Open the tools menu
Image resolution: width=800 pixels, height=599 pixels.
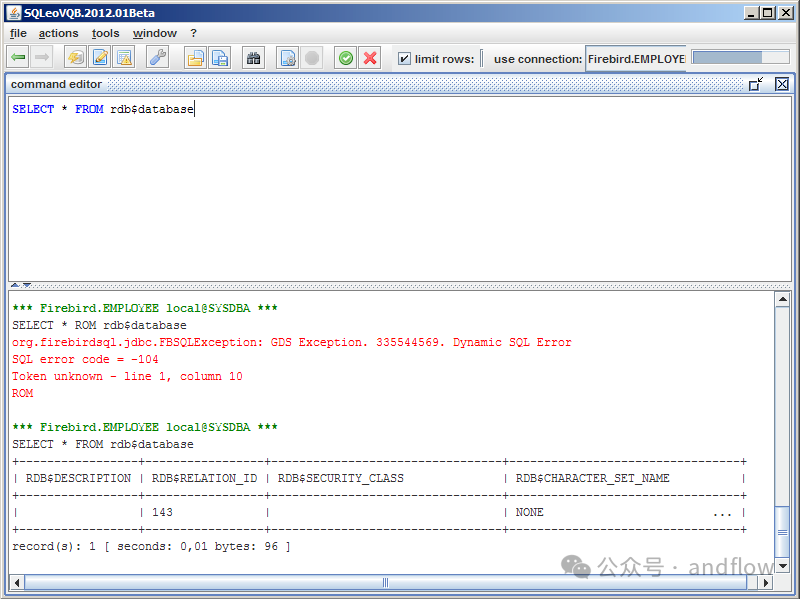pos(105,33)
